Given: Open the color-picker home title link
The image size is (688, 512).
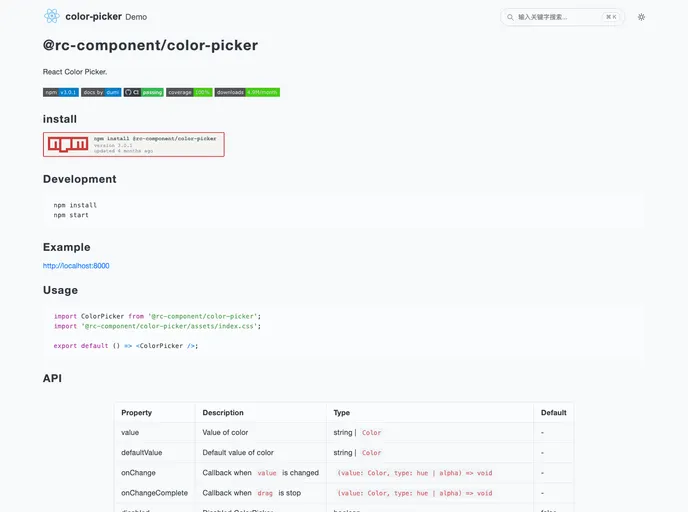Looking at the screenshot, I should click(x=93, y=17).
